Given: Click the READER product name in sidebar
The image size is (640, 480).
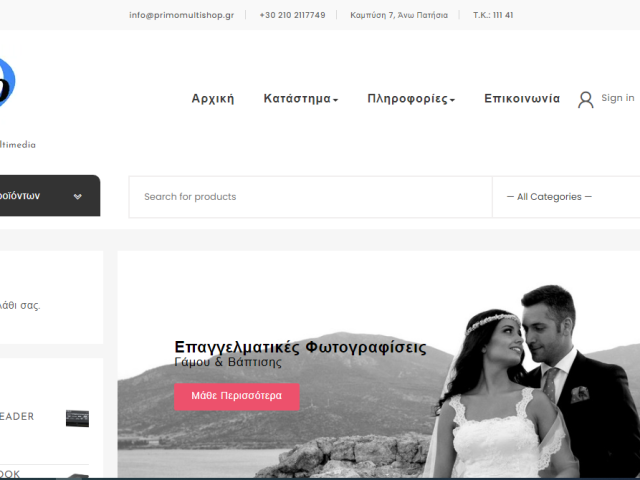Looking at the screenshot, I should pos(17,417).
